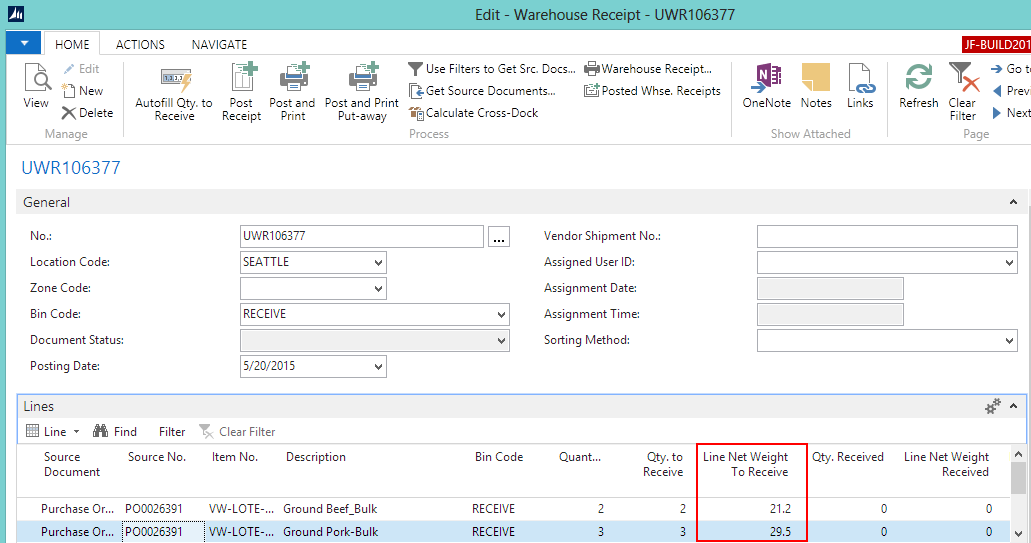This screenshot has height=543, width=1031.
Task: Open the Bin Code dropdown
Action: point(501,315)
